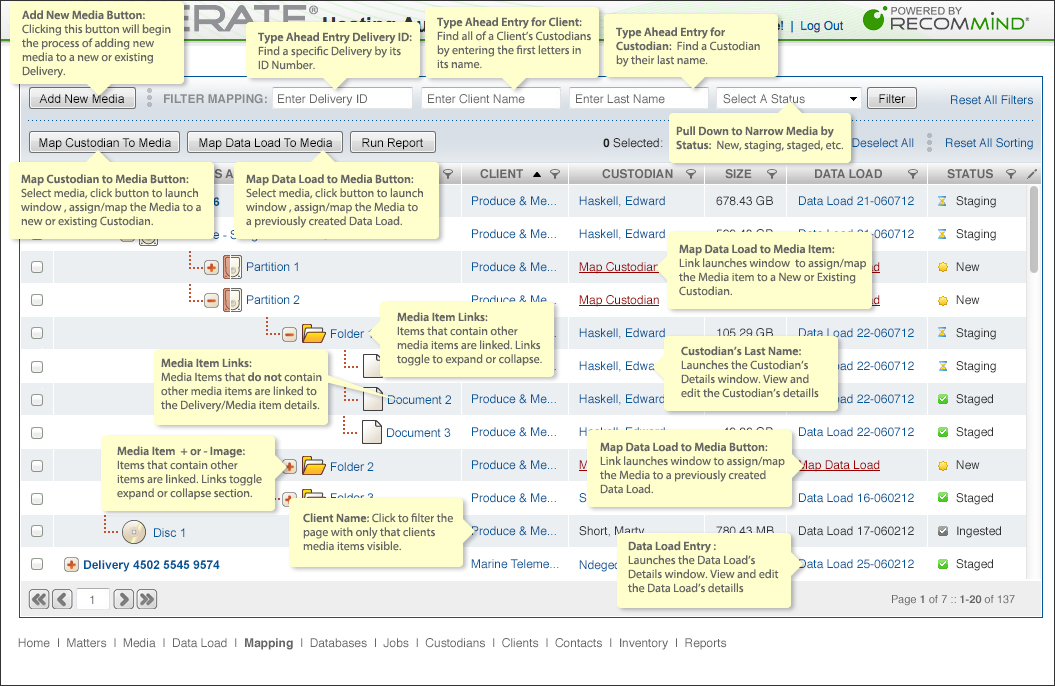Click the Reset All Filters link

(991, 100)
